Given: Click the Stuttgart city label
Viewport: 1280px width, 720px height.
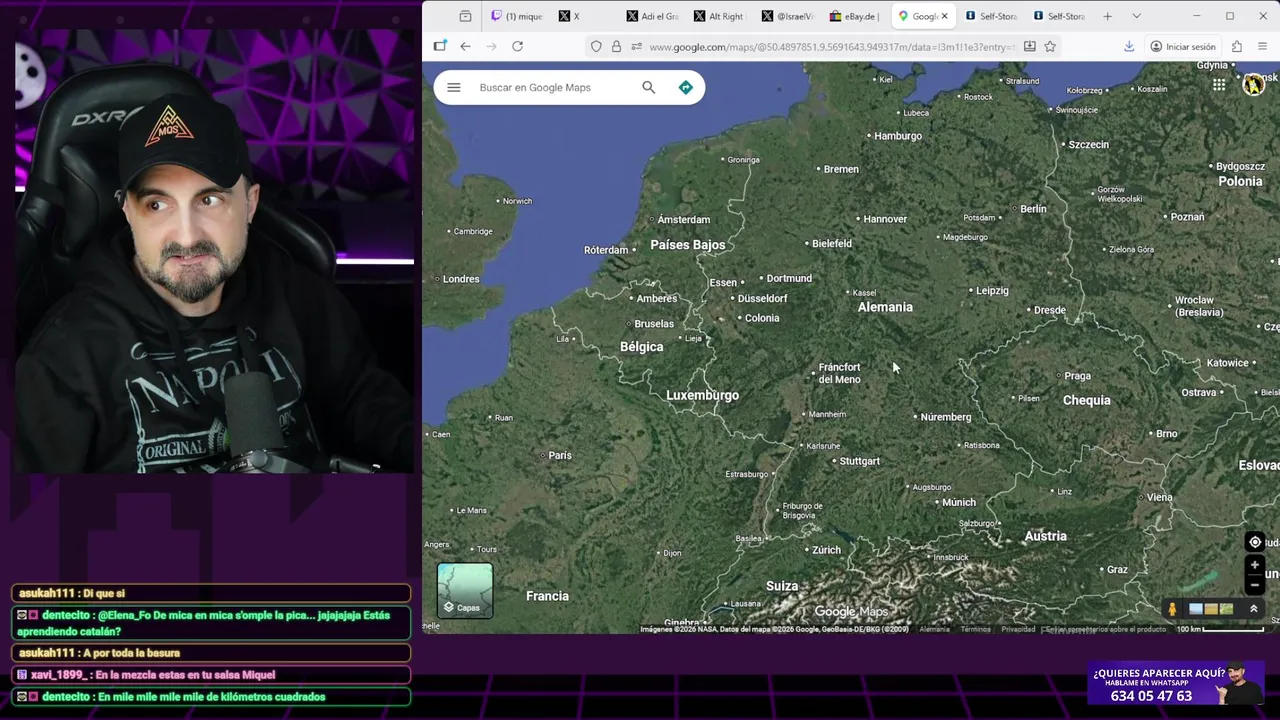Looking at the screenshot, I should [860, 461].
